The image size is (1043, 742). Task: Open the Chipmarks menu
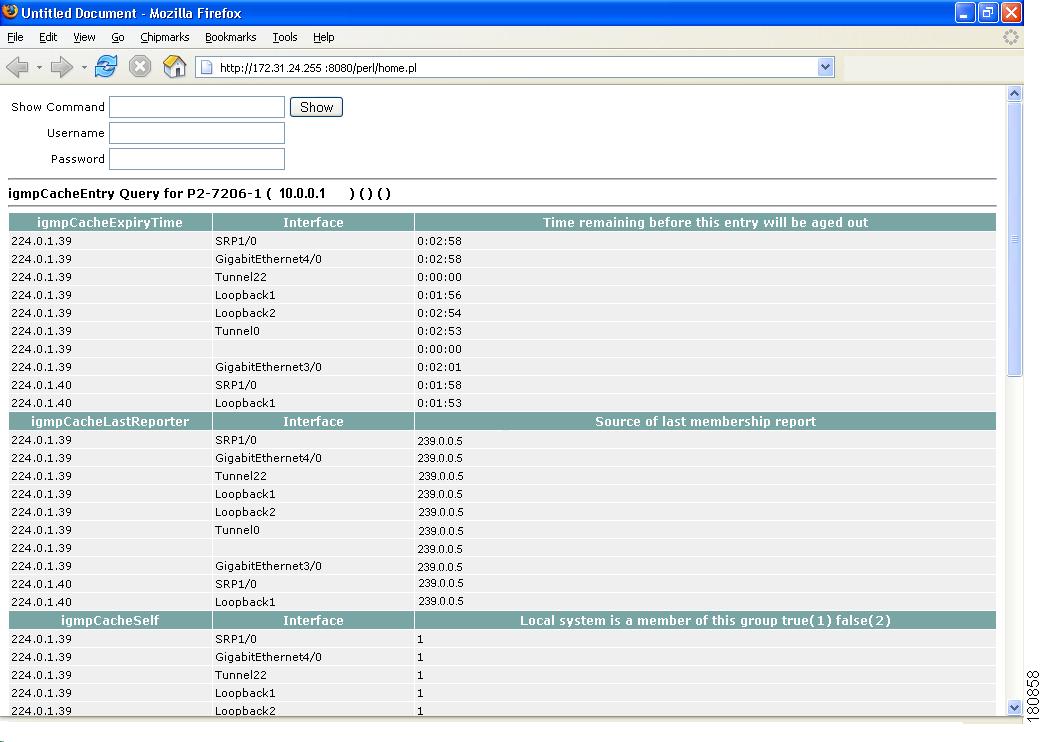164,37
